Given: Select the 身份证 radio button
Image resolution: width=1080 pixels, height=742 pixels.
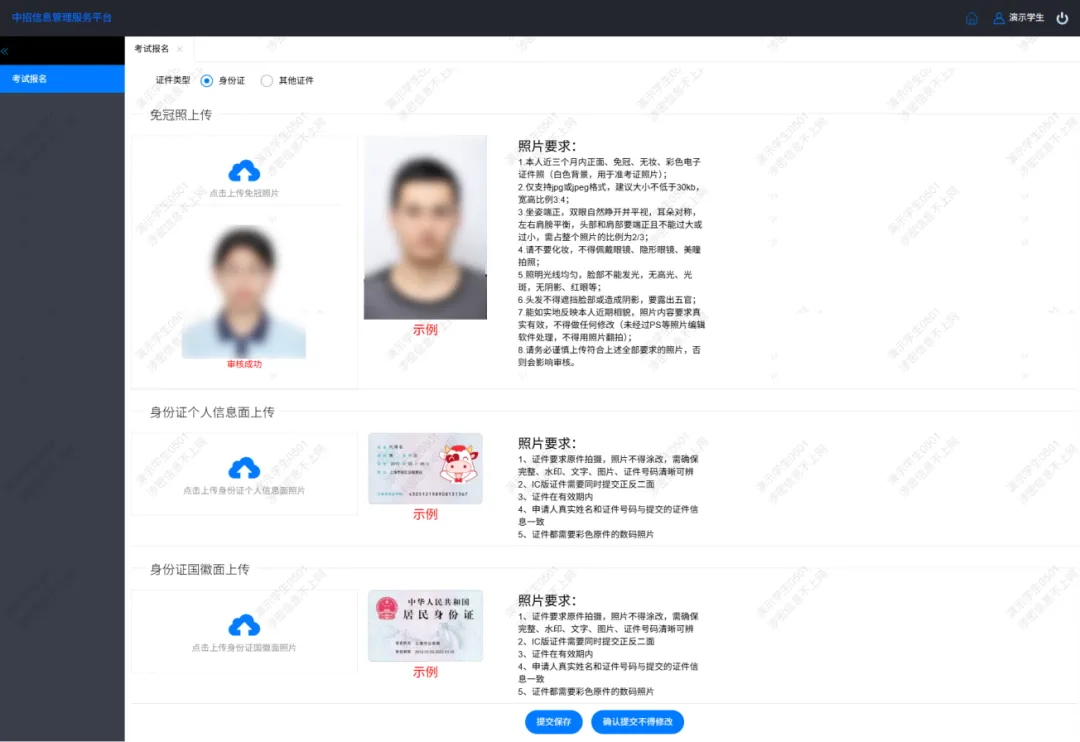Looking at the screenshot, I should (208, 81).
